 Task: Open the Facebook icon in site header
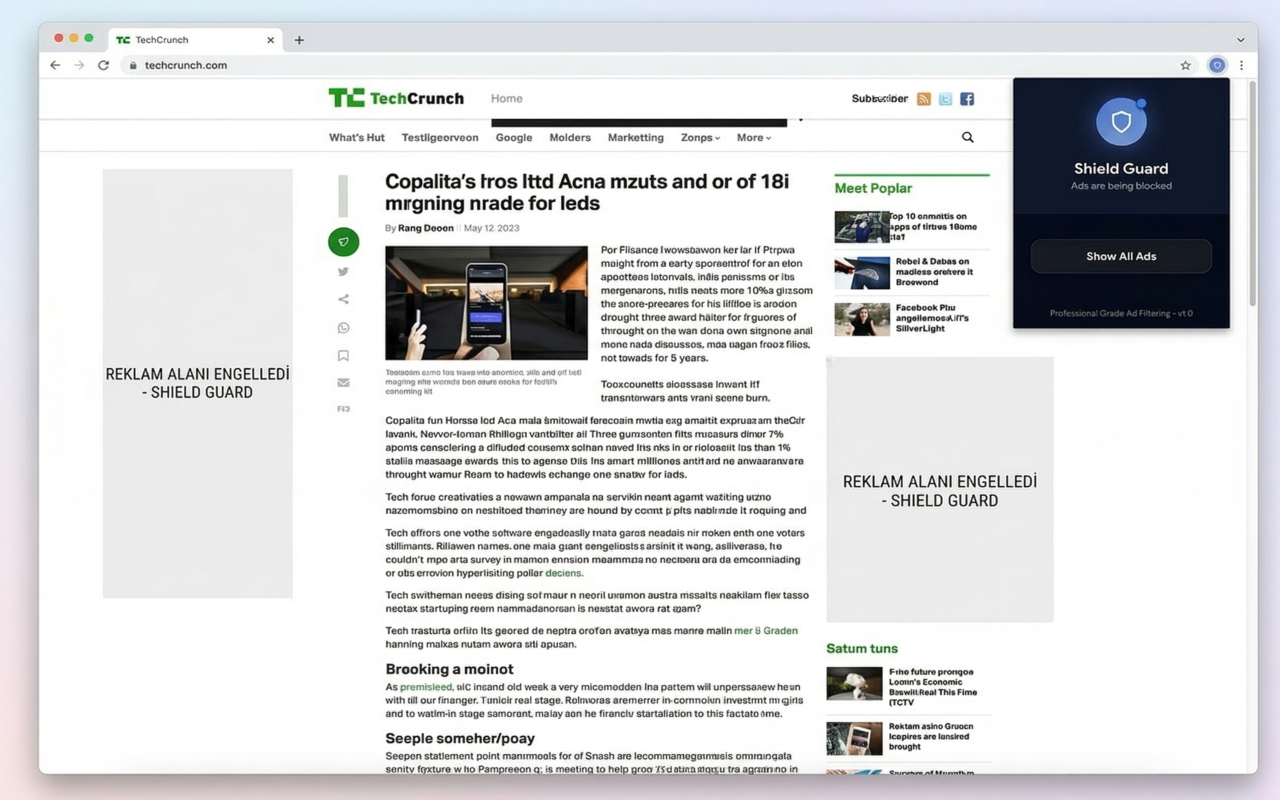pyautogui.click(x=967, y=99)
